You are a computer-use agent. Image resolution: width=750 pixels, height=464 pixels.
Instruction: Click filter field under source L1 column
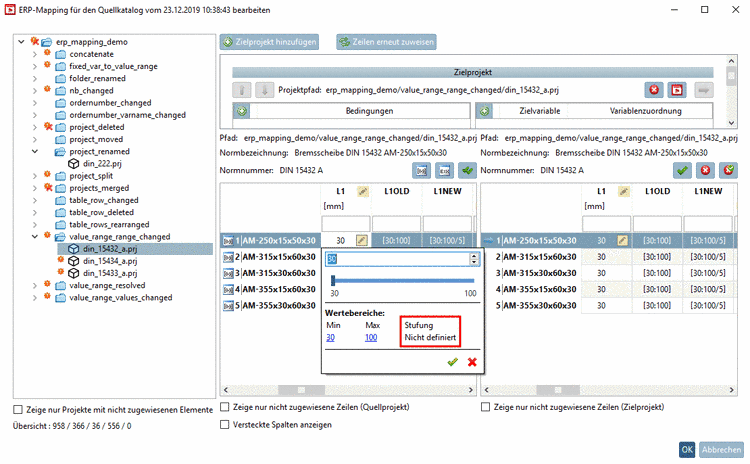tap(346, 223)
